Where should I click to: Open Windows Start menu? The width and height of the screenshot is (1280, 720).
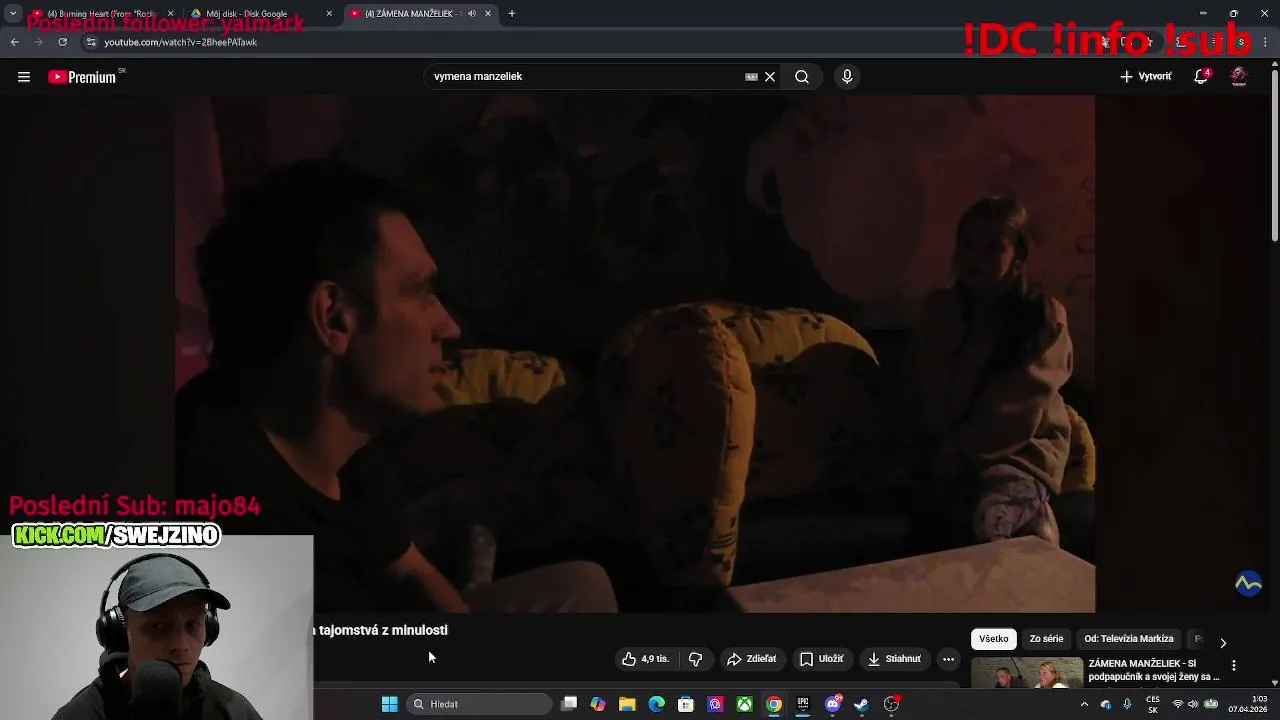point(390,704)
